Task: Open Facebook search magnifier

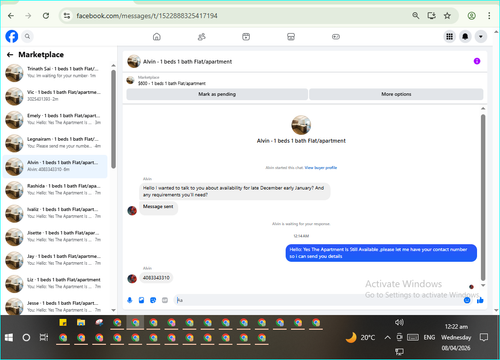Action: coord(27,36)
